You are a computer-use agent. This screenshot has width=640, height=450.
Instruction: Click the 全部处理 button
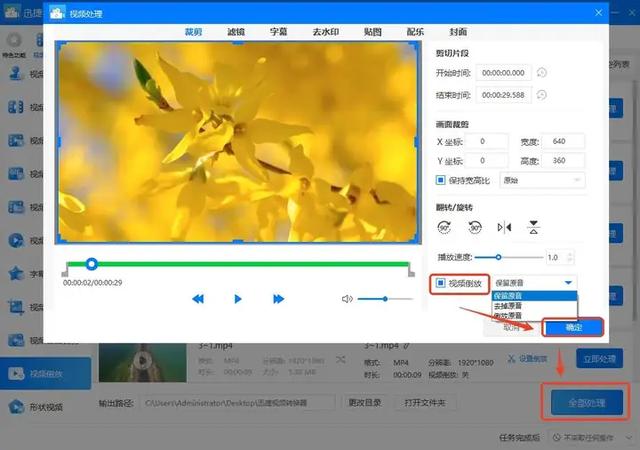pyautogui.click(x=587, y=403)
